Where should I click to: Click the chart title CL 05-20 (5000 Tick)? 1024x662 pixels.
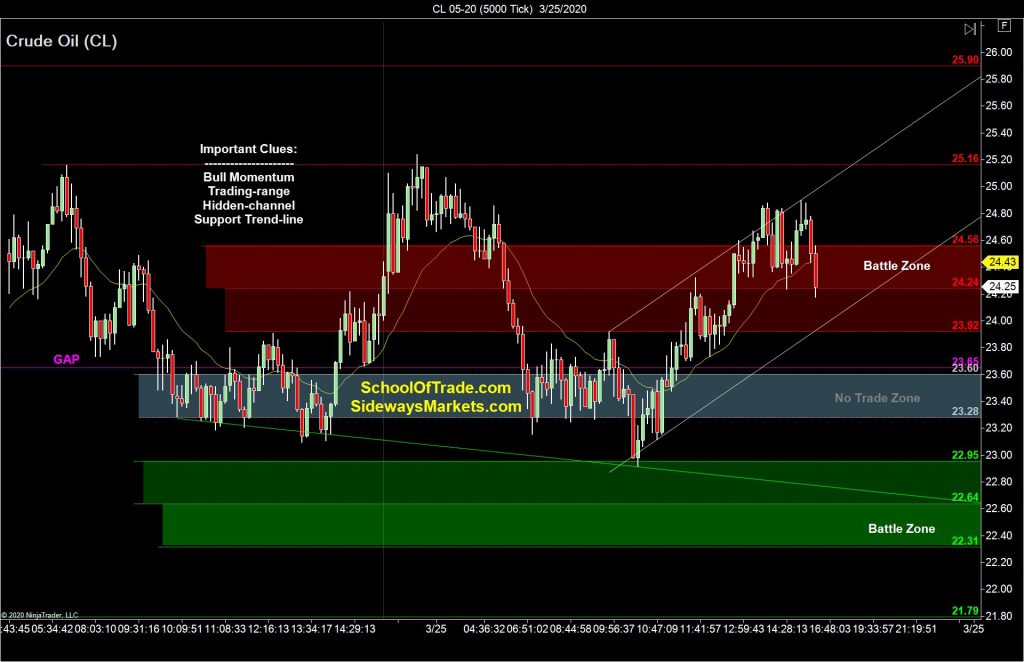[x=483, y=8]
